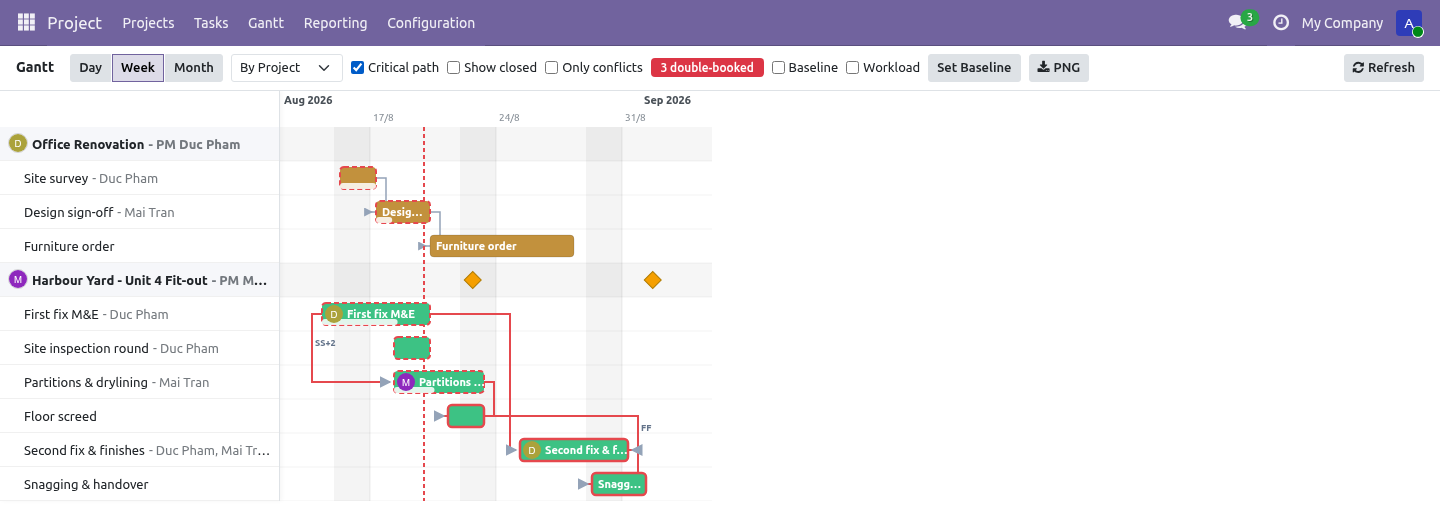Open the Gantt menu
The width and height of the screenshot is (1440, 525).
tap(266, 23)
